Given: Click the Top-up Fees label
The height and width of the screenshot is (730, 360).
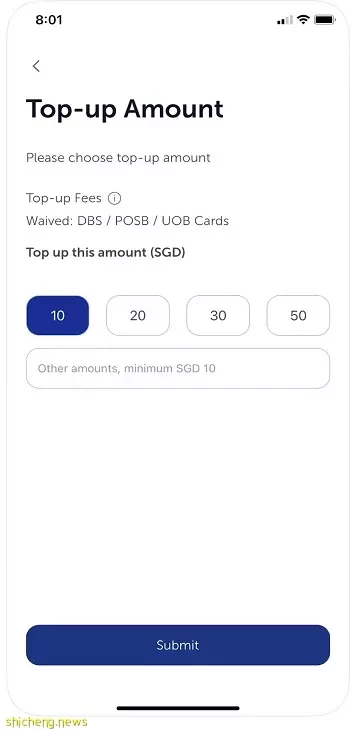Looking at the screenshot, I should click(x=64, y=198).
